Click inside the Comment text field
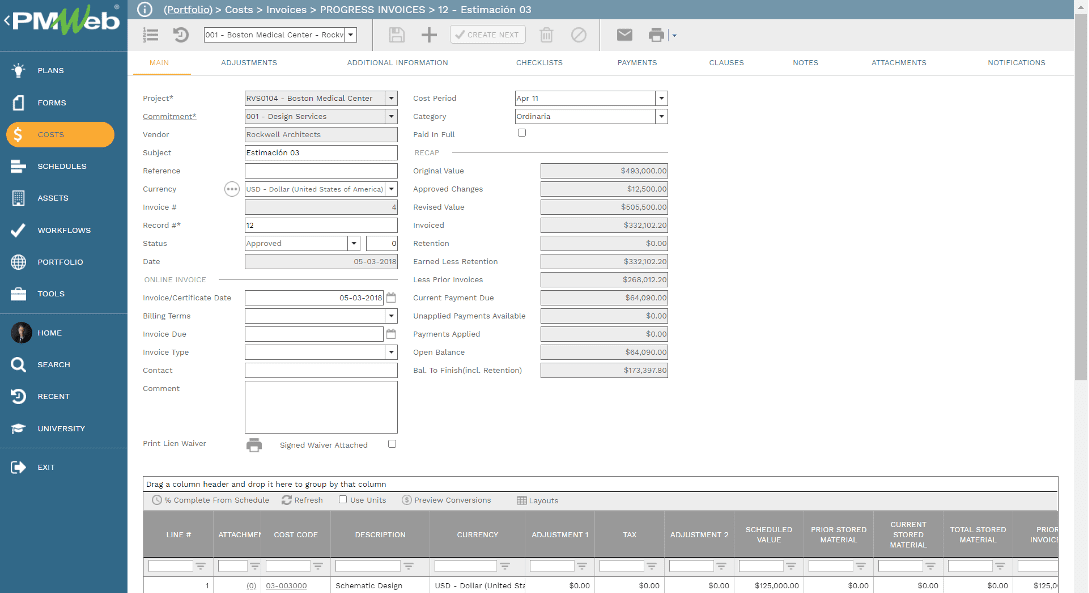This screenshot has height=593, width=1089. click(320, 405)
